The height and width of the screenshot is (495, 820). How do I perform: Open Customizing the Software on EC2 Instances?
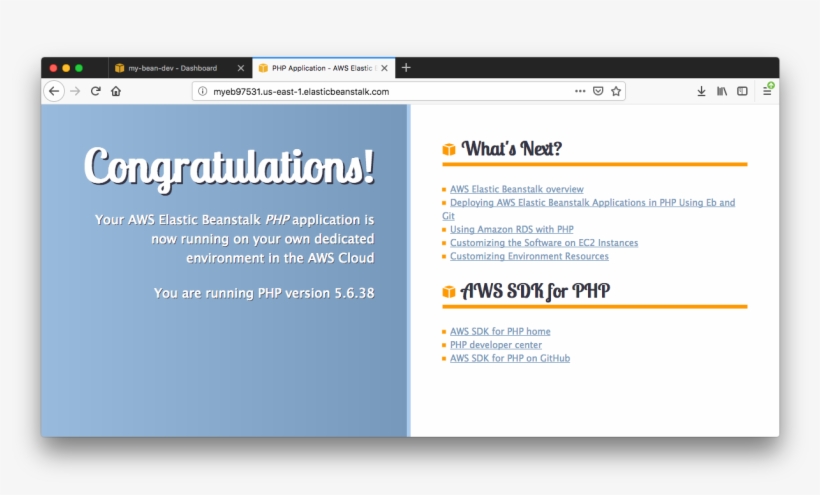(x=544, y=243)
